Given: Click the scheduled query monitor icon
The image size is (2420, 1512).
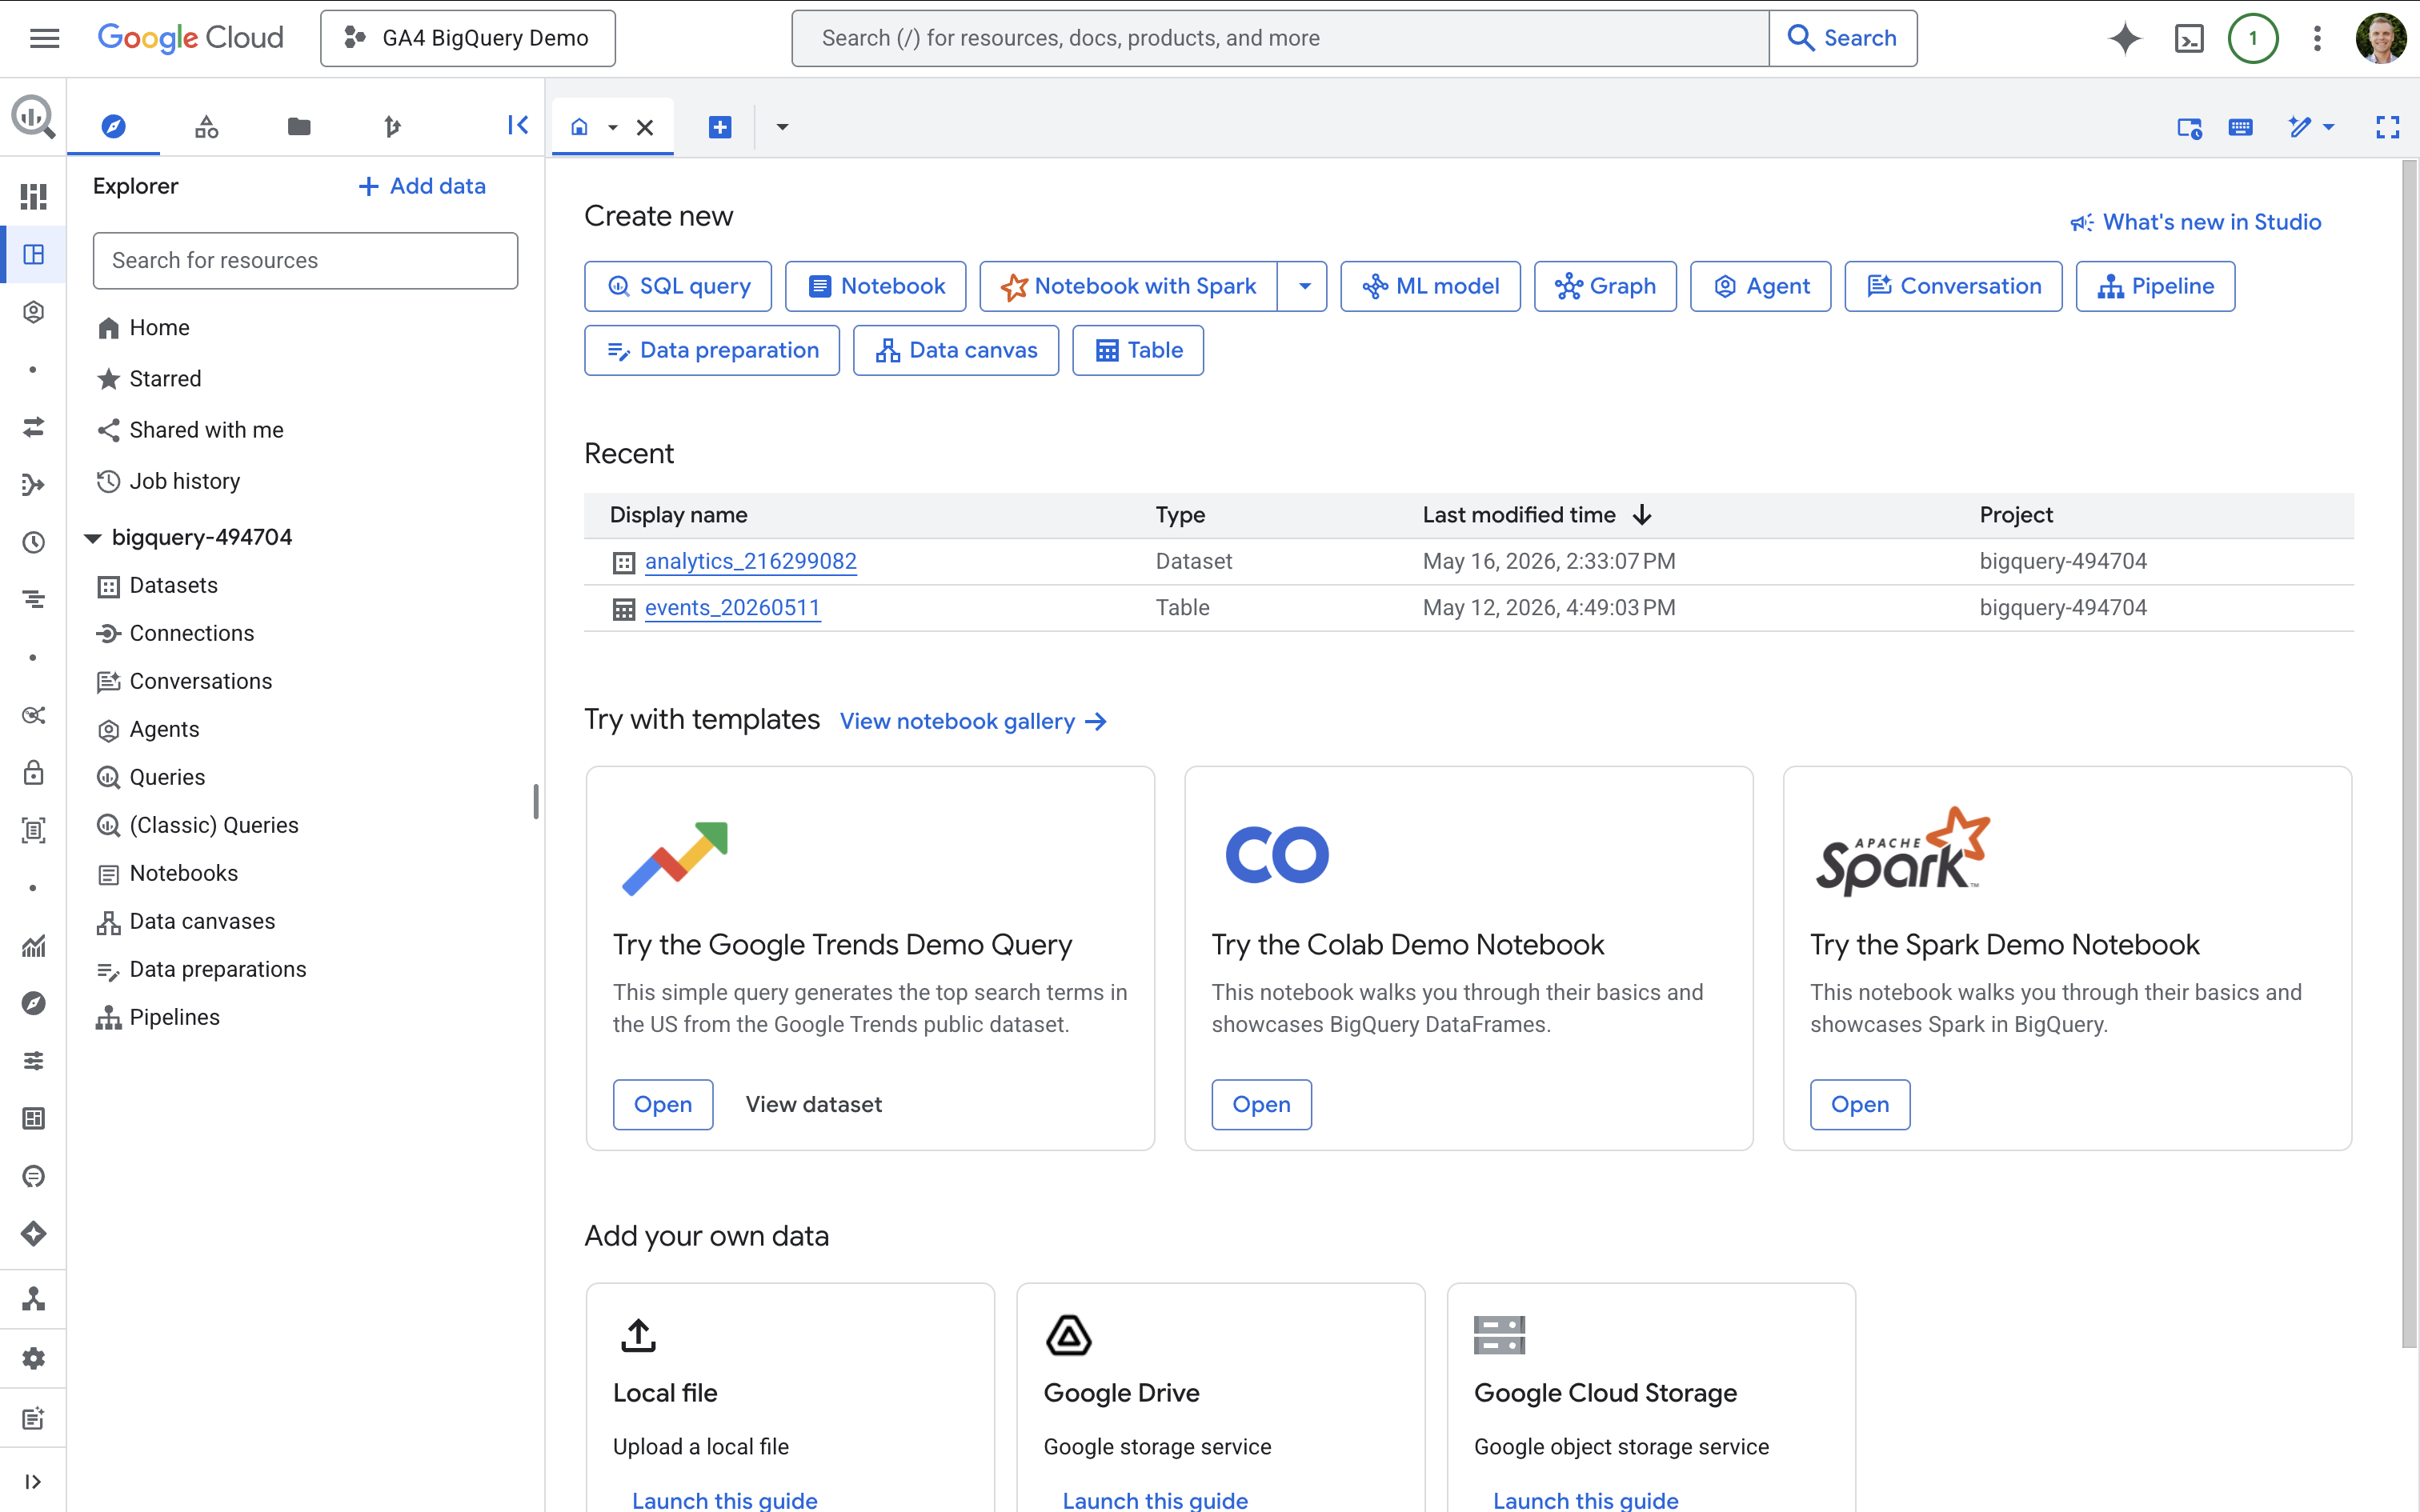Looking at the screenshot, I should click(2189, 127).
